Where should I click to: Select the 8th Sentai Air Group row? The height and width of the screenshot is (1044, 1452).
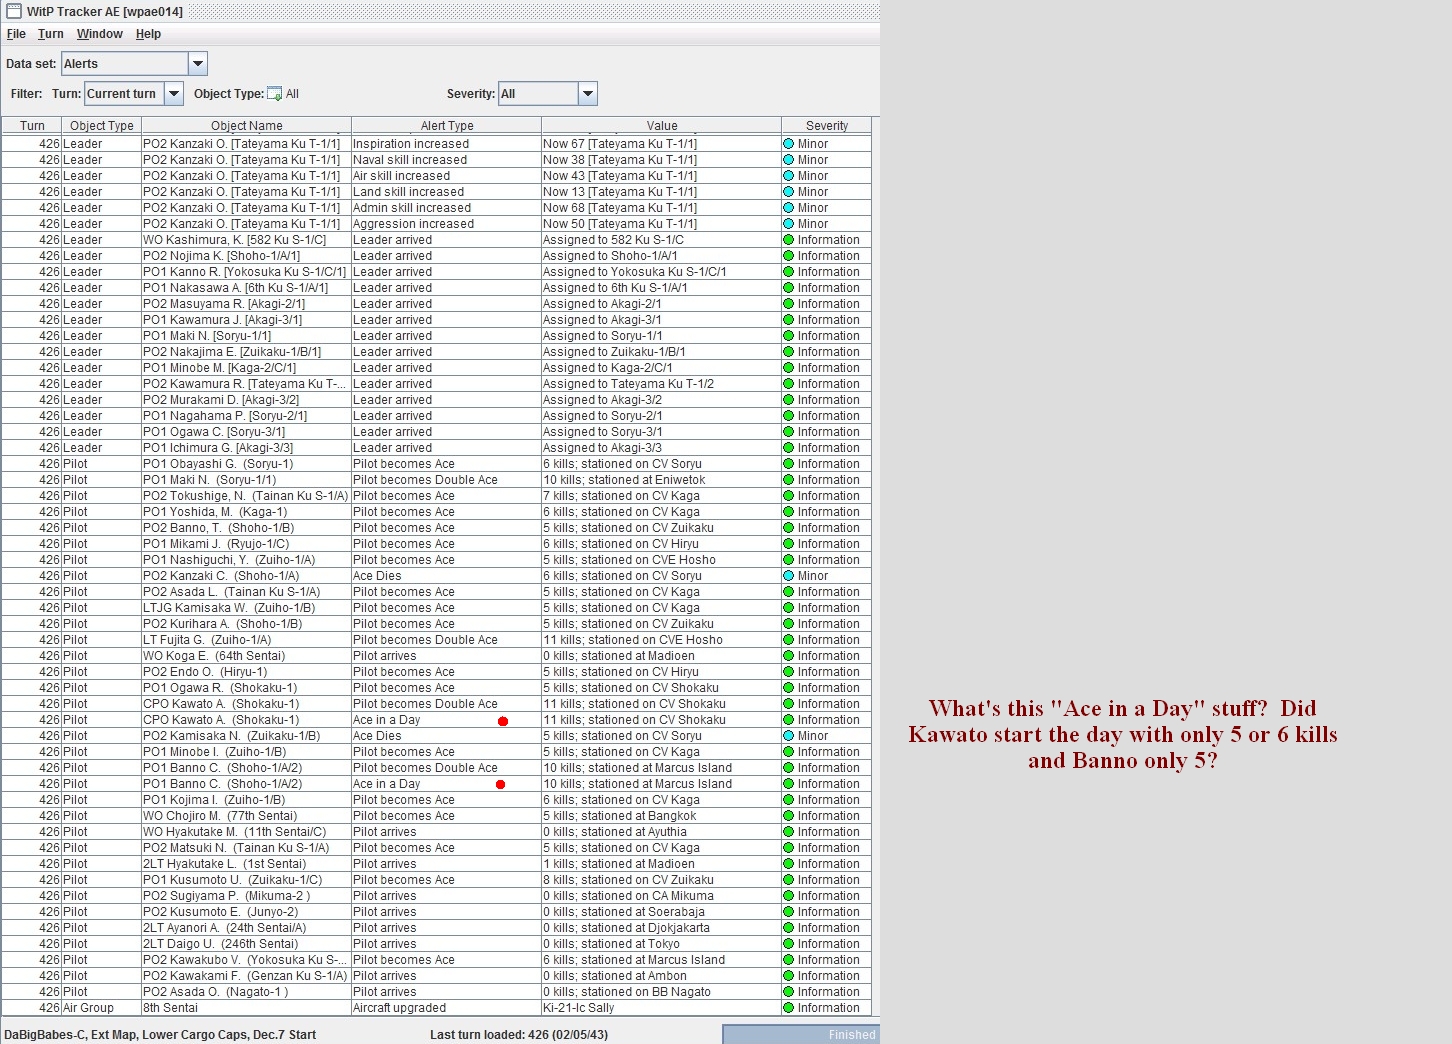(x=436, y=1008)
